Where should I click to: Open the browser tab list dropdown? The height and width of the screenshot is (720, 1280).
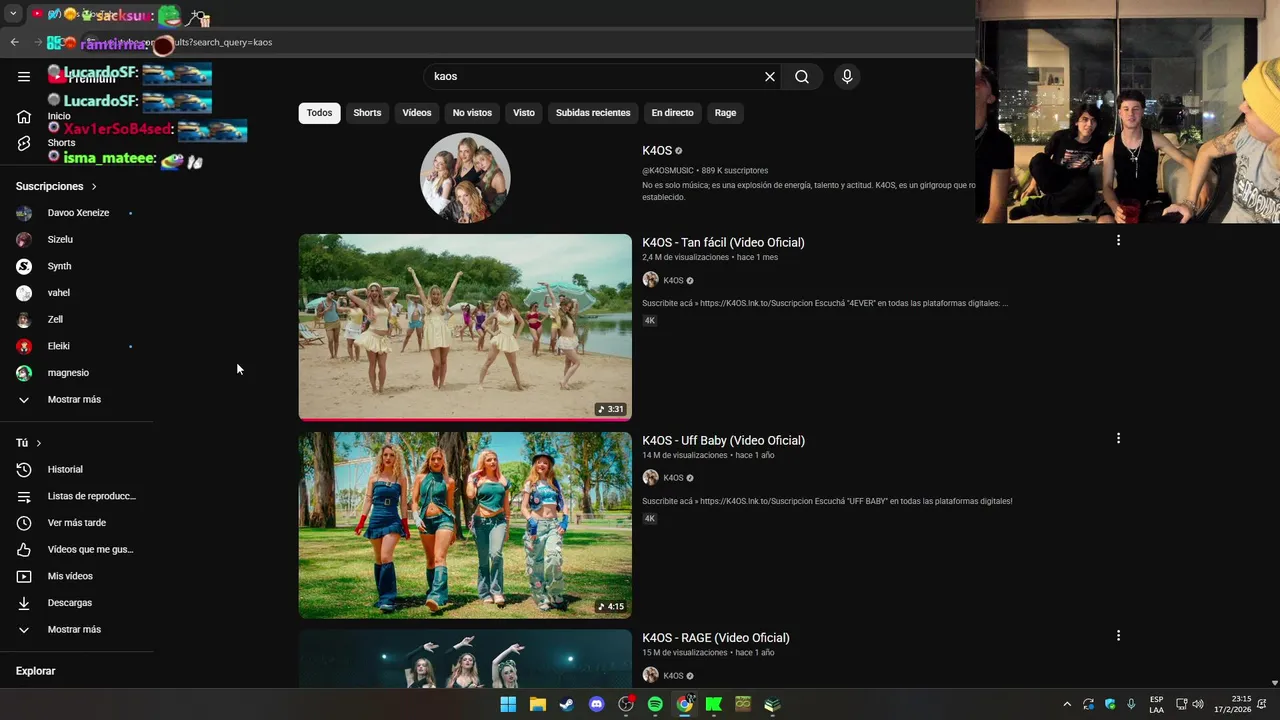(x=13, y=14)
